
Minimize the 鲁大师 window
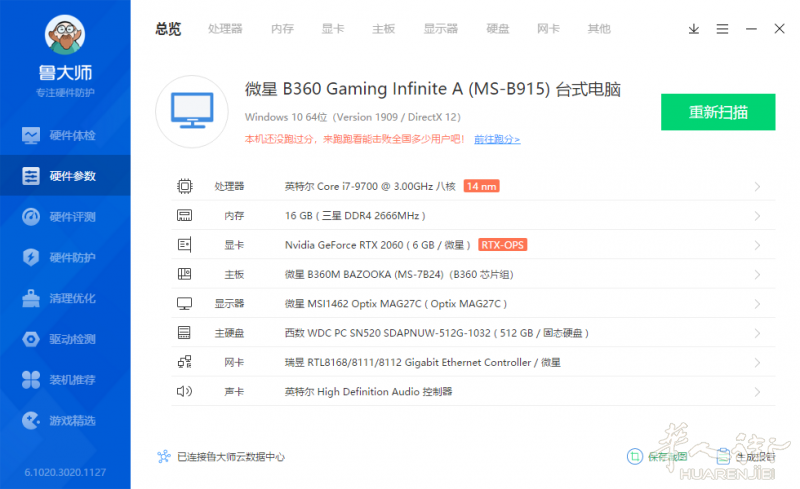(751, 29)
